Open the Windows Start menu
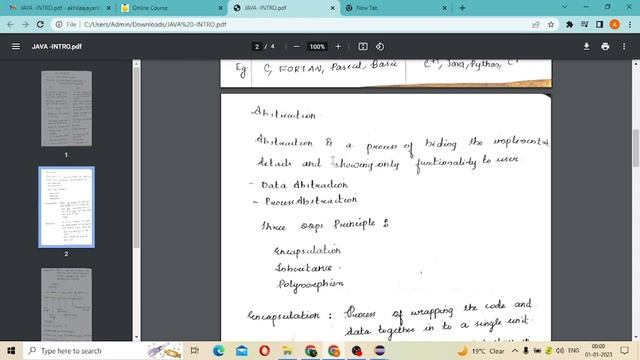The width and height of the screenshot is (640, 360). (11, 351)
